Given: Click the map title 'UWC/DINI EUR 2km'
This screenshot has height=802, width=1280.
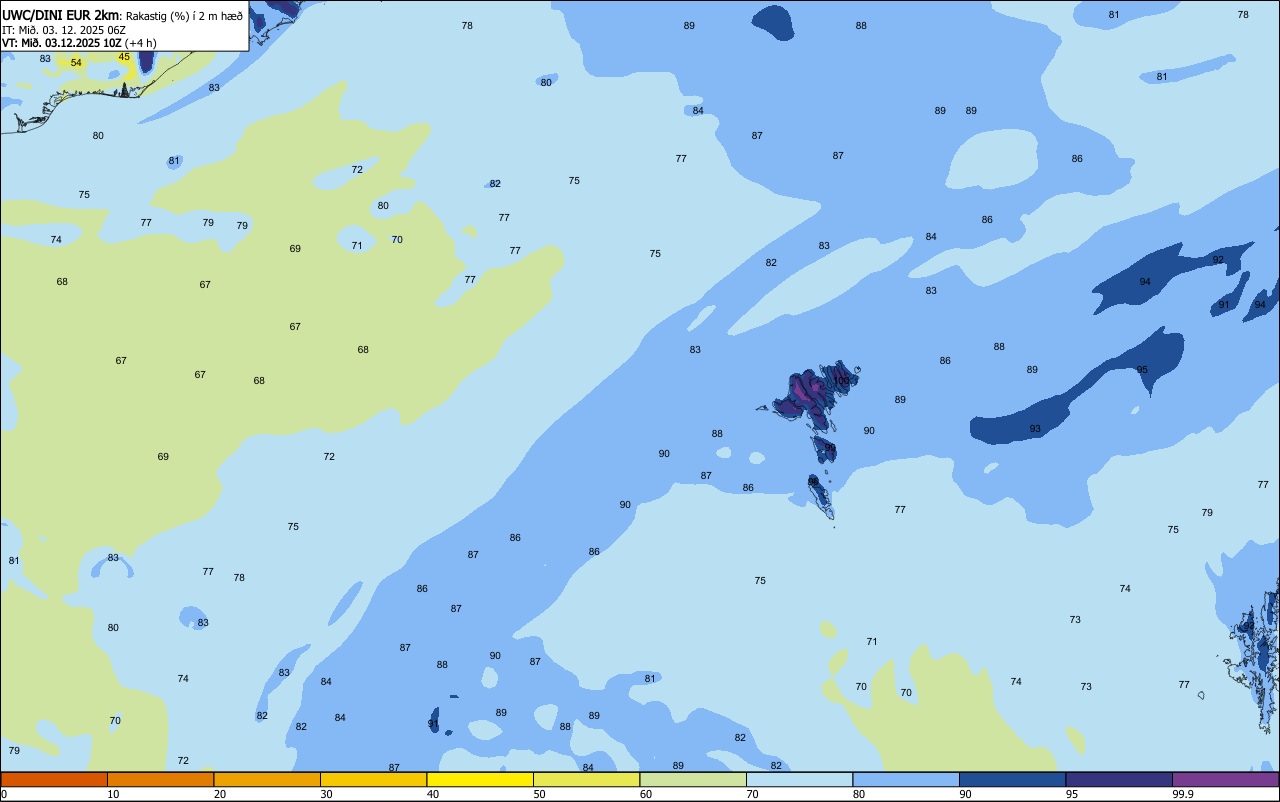Looking at the screenshot, I should (61, 14).
